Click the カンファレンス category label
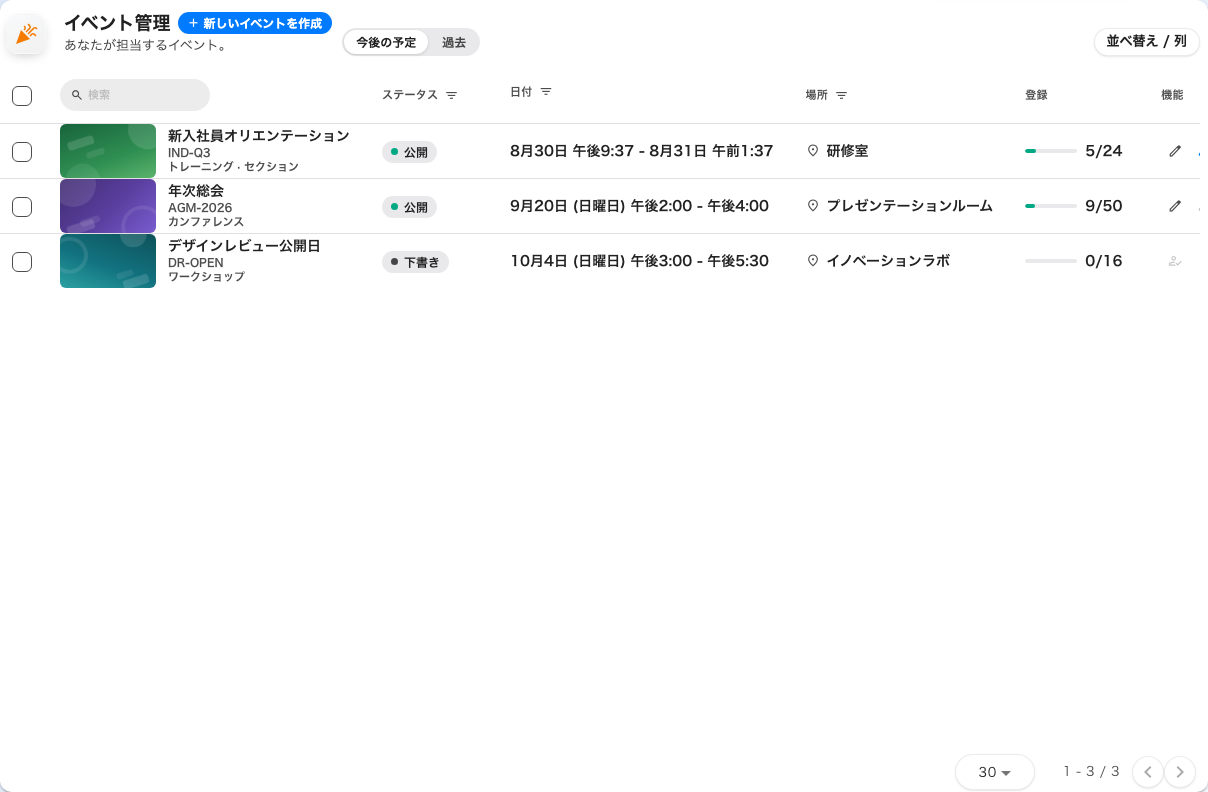 (206, 221)
